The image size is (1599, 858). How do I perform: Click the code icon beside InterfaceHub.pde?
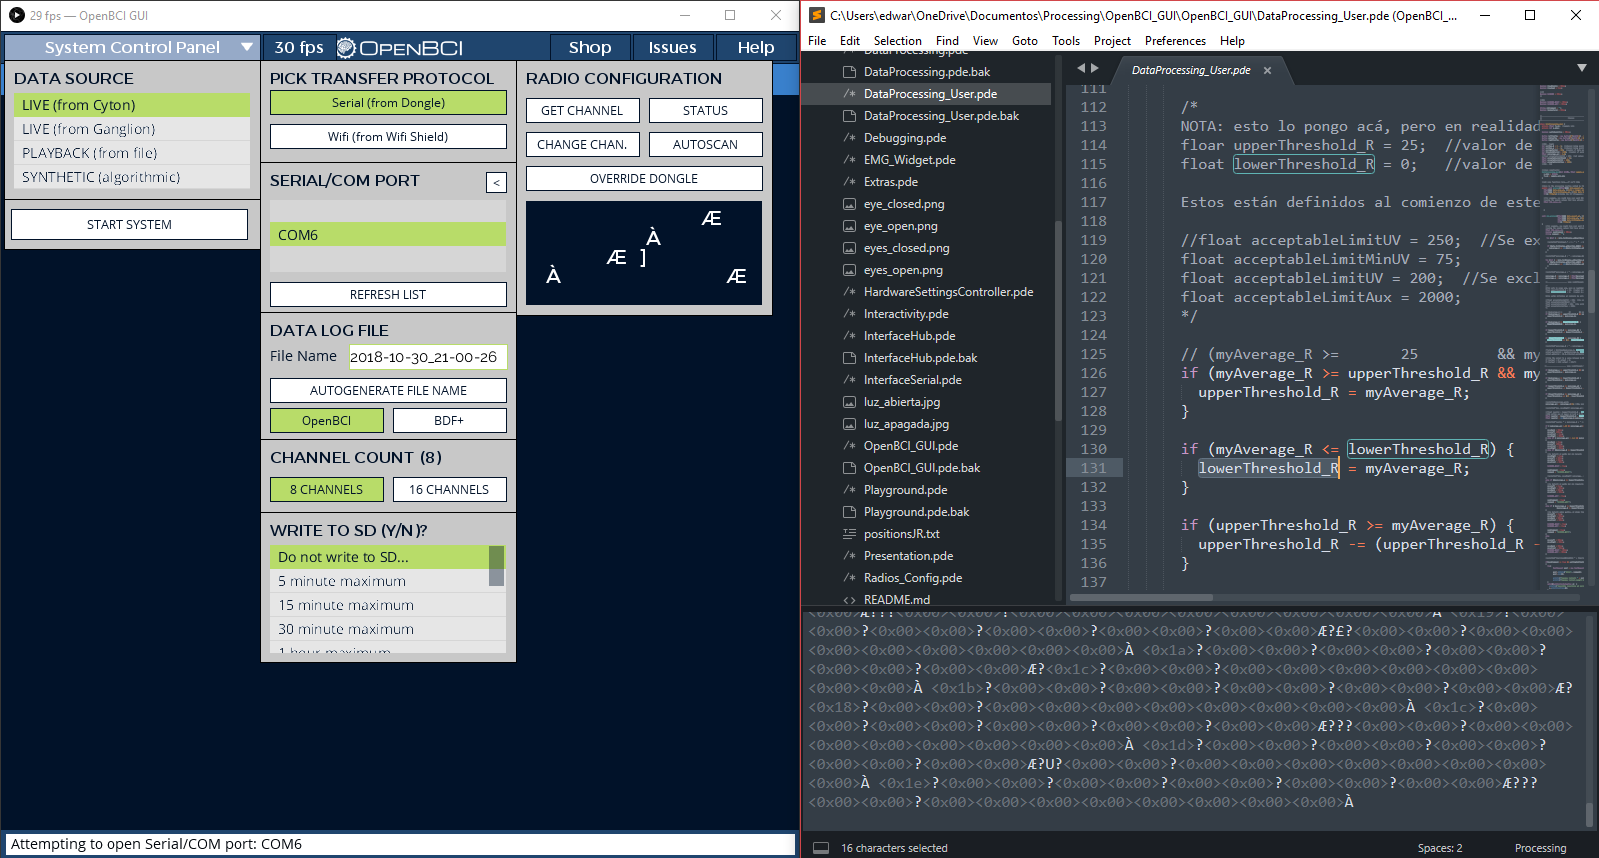849,336
